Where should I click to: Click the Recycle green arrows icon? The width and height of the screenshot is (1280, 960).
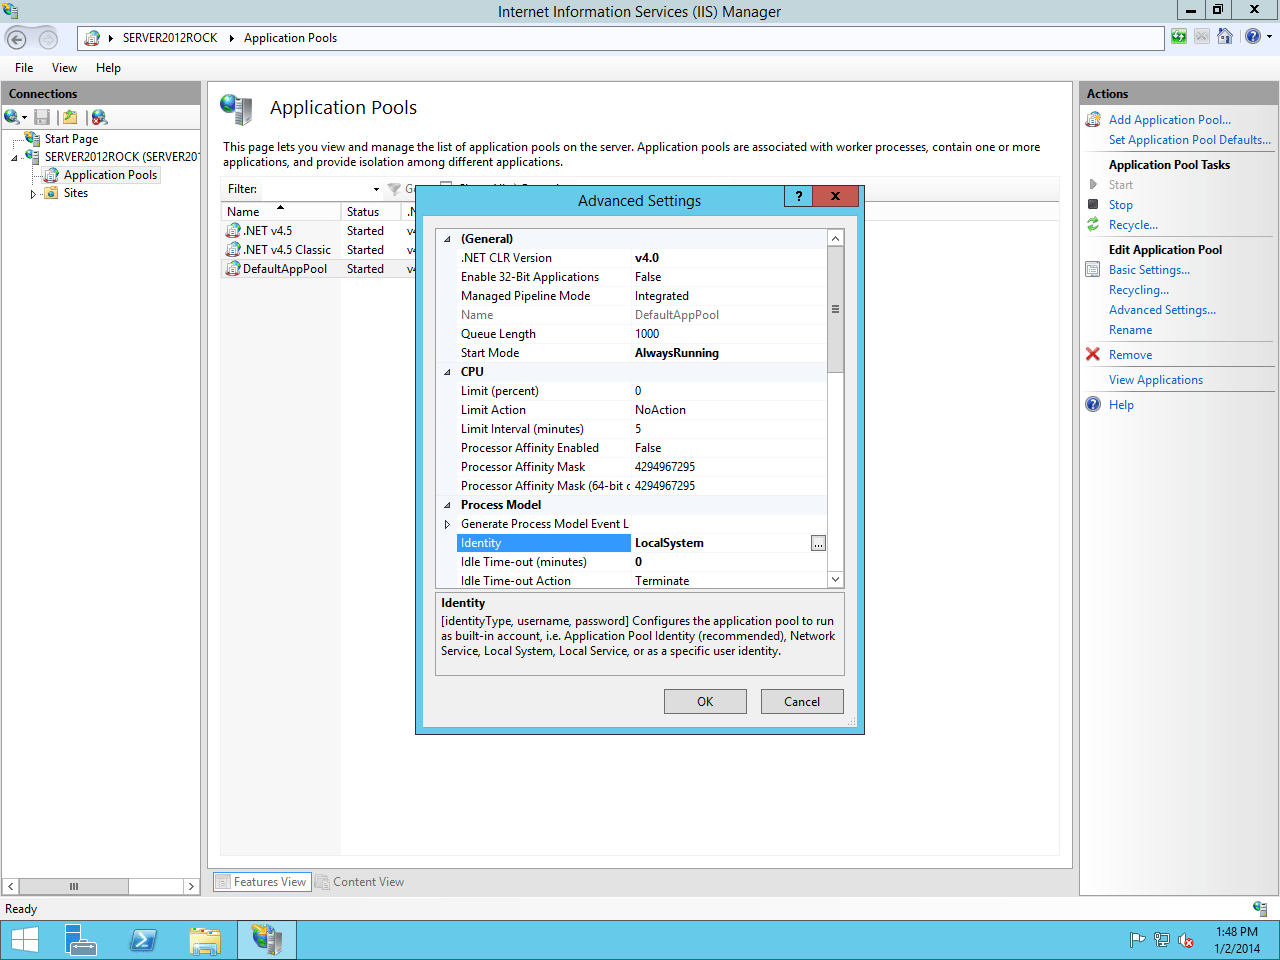pos(1093,224)
